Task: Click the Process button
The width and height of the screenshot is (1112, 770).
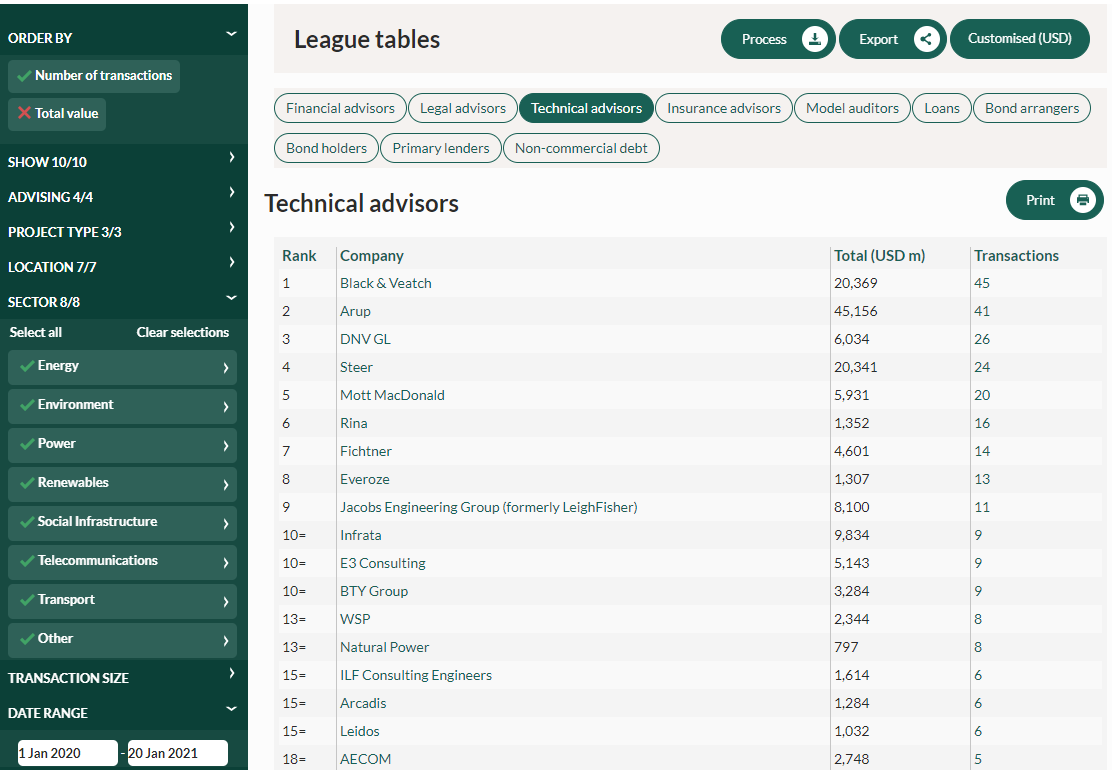Action: point(778,39)
